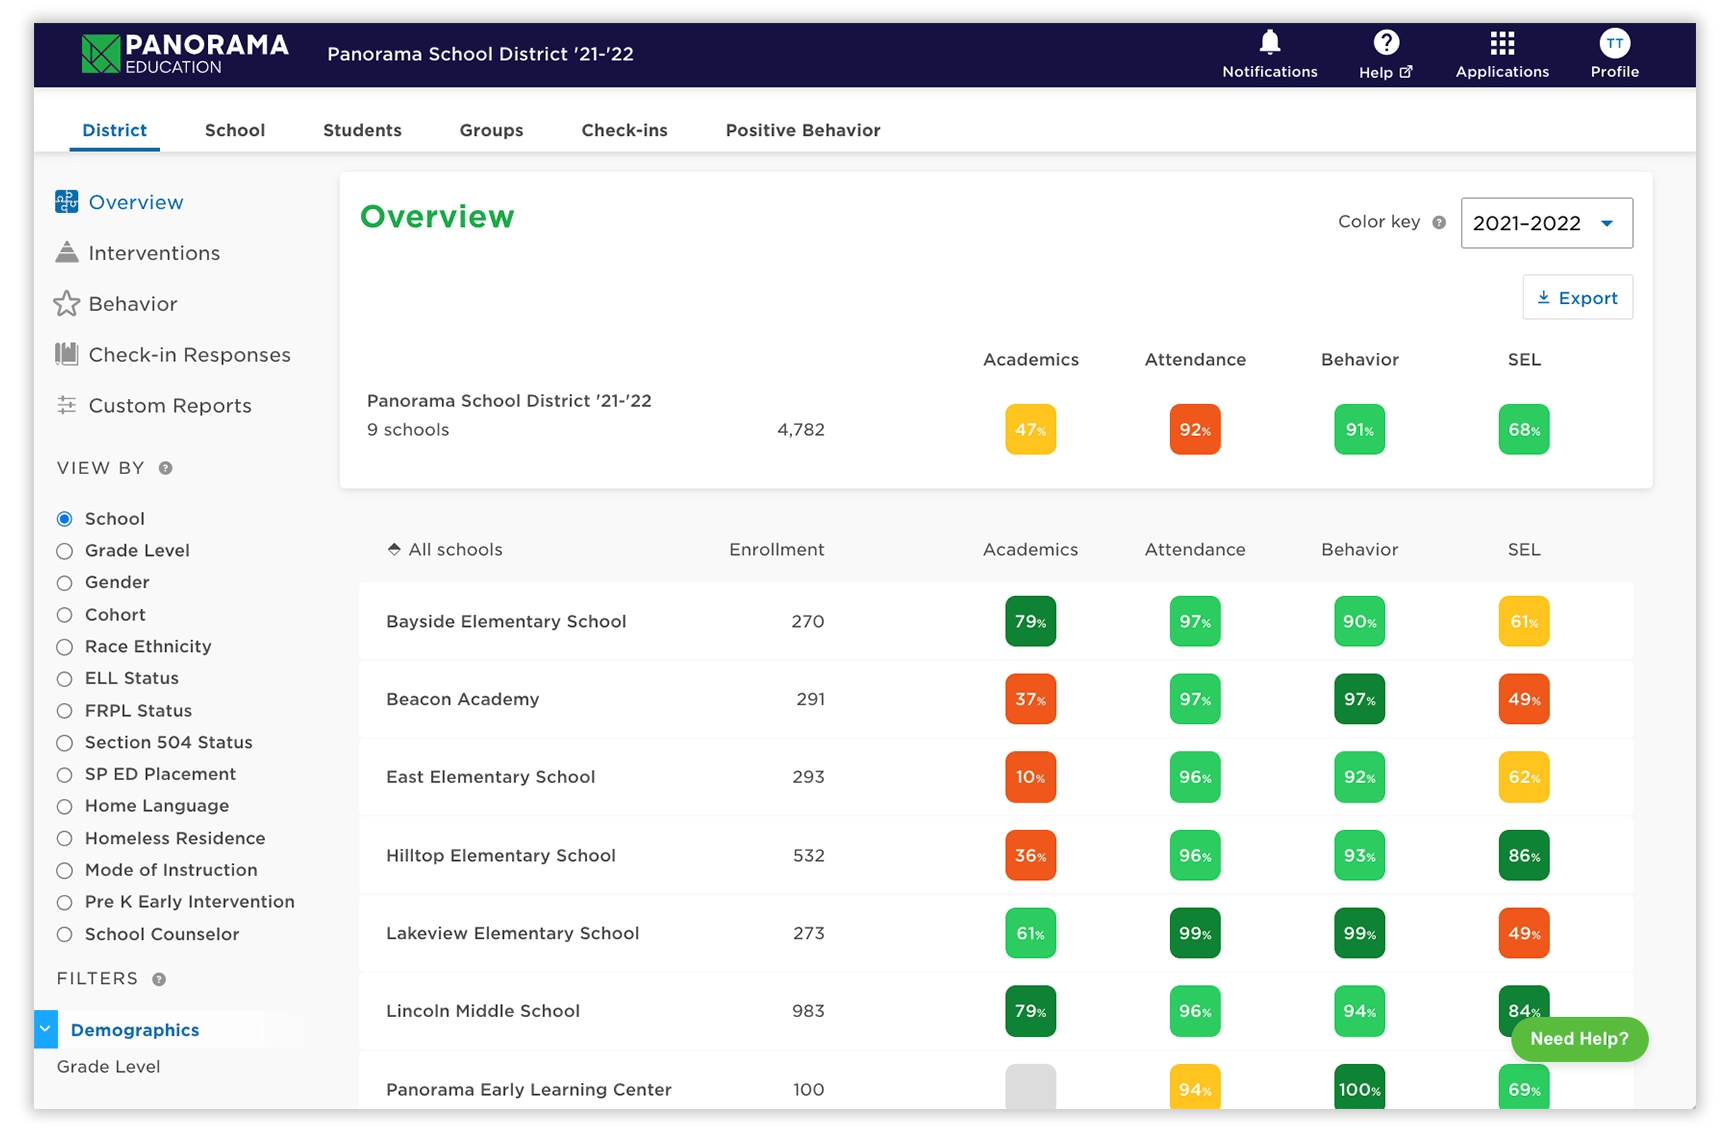This screenshot has height=1132, width=1730.
Task: Sort by the All schools column header
Action: [x=445, y=549]
